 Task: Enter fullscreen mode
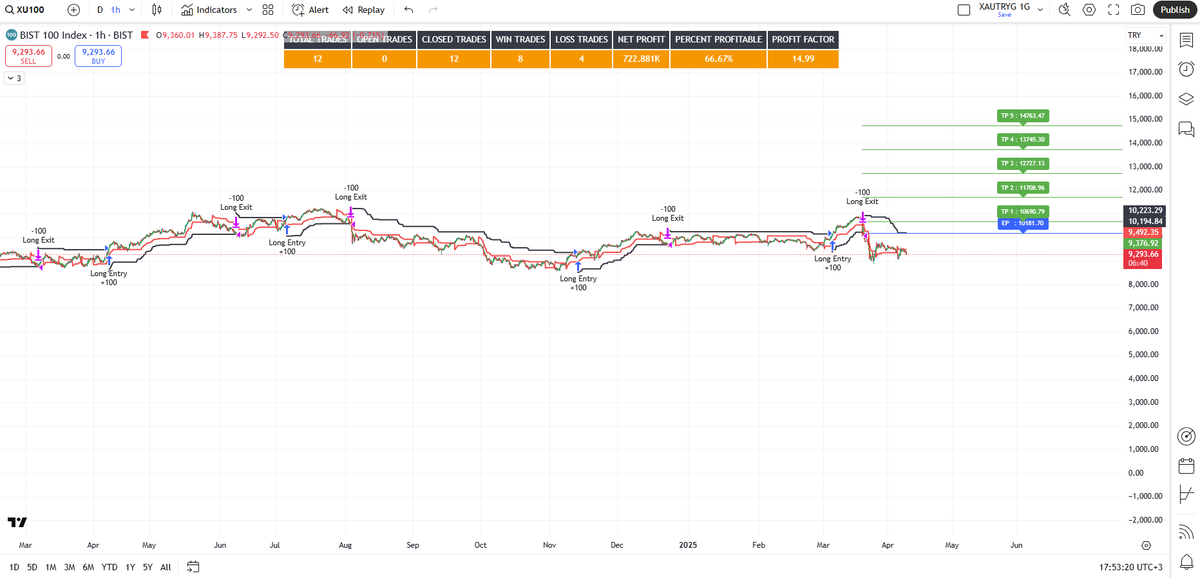coord(1113,10)
